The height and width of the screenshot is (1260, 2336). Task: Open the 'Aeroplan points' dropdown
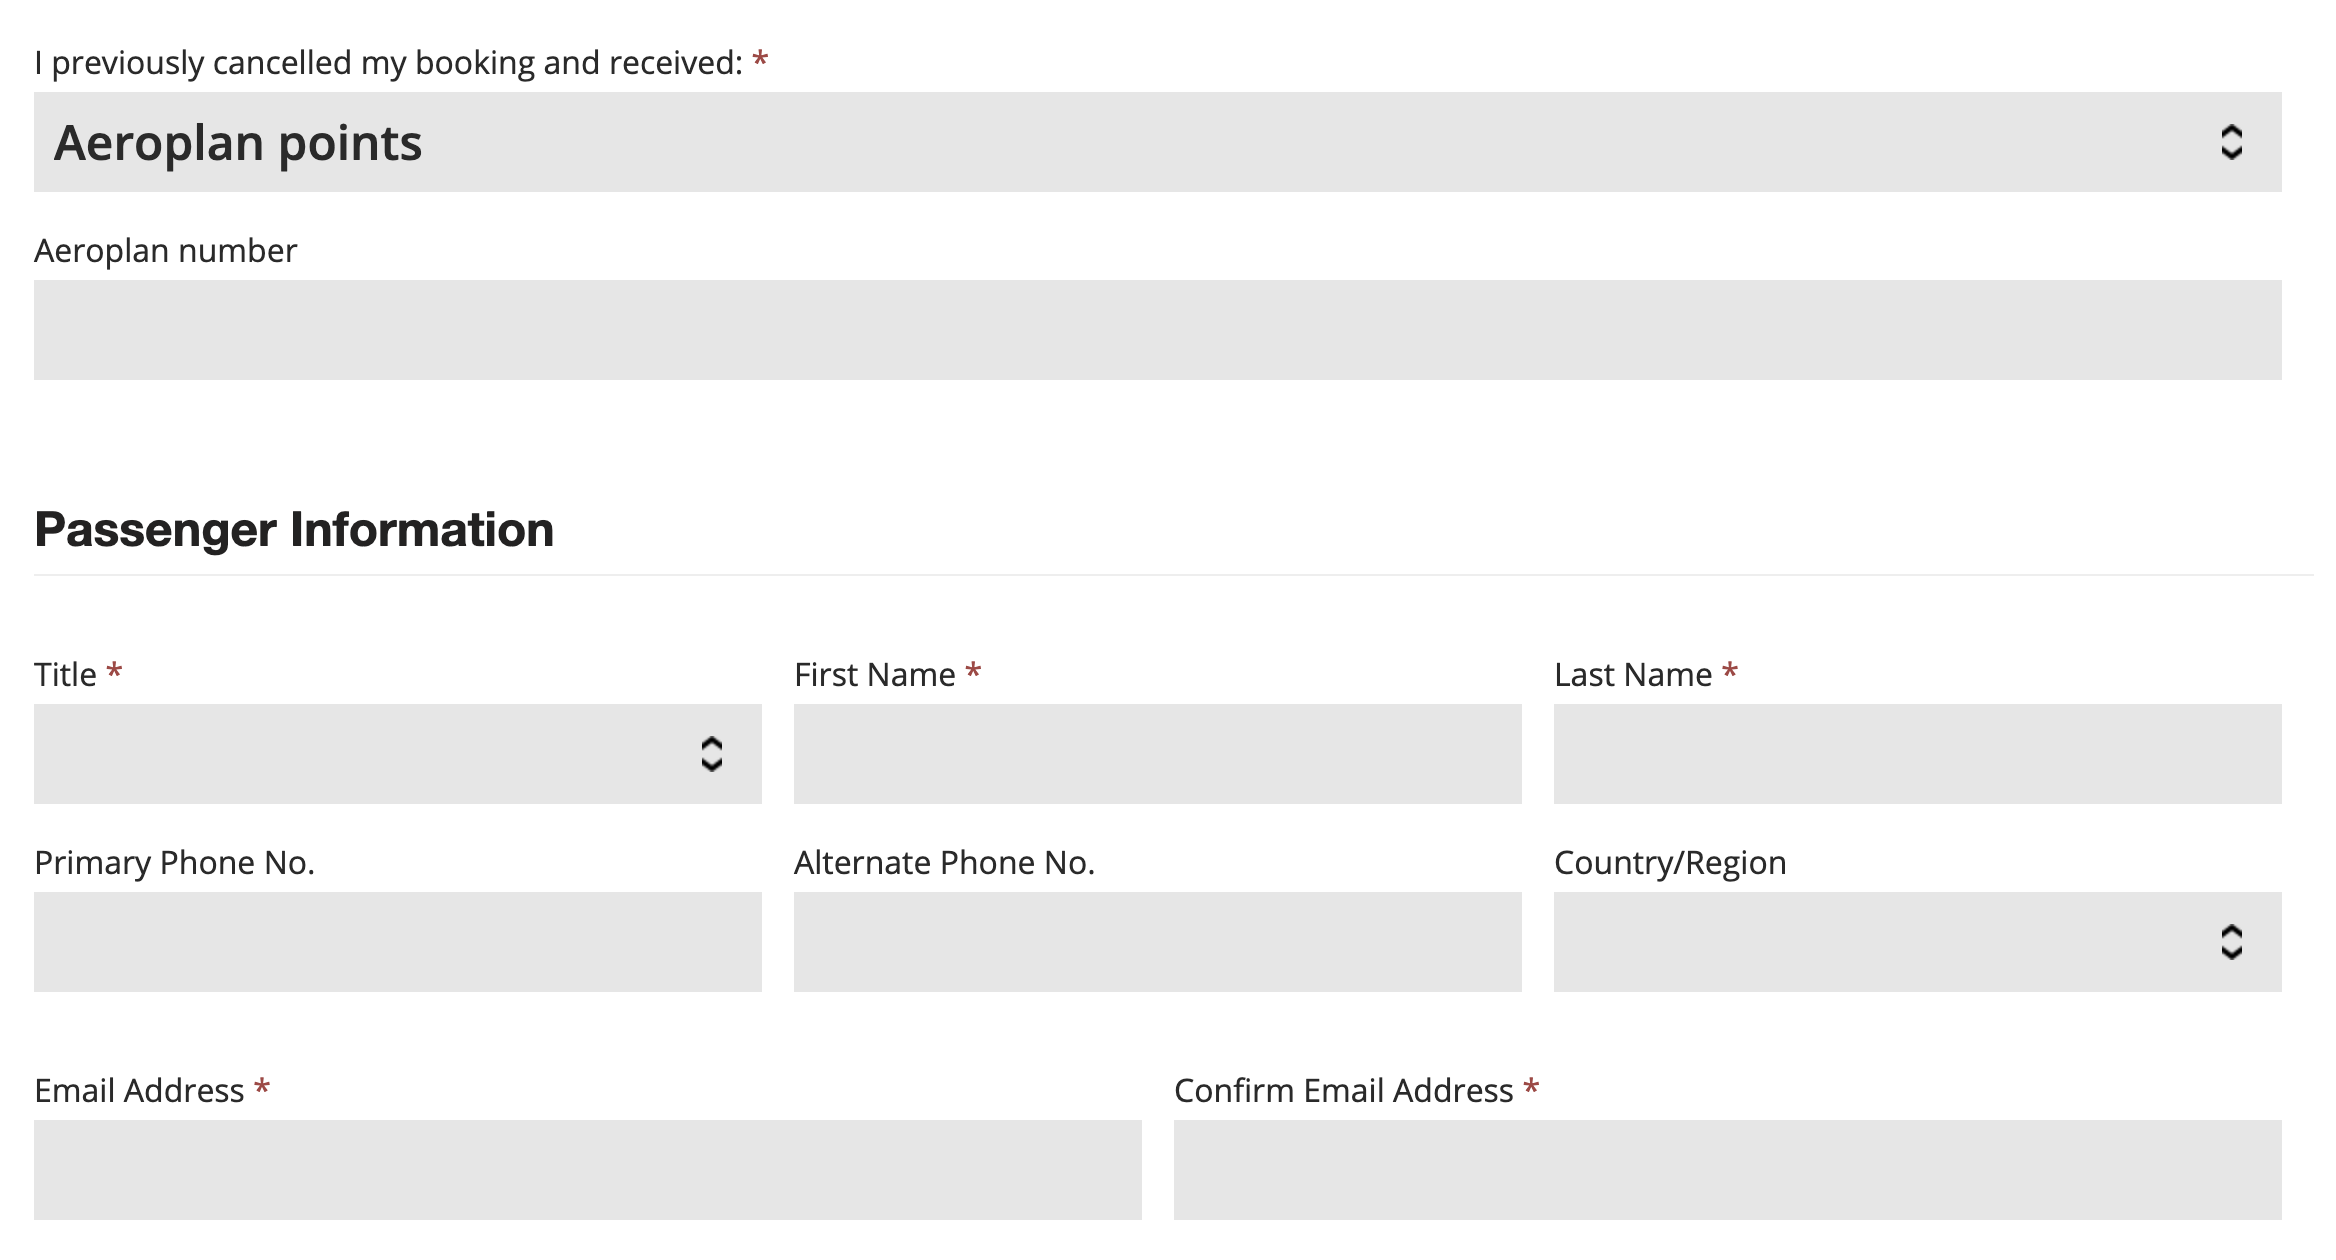click(x=1157, y=142)
